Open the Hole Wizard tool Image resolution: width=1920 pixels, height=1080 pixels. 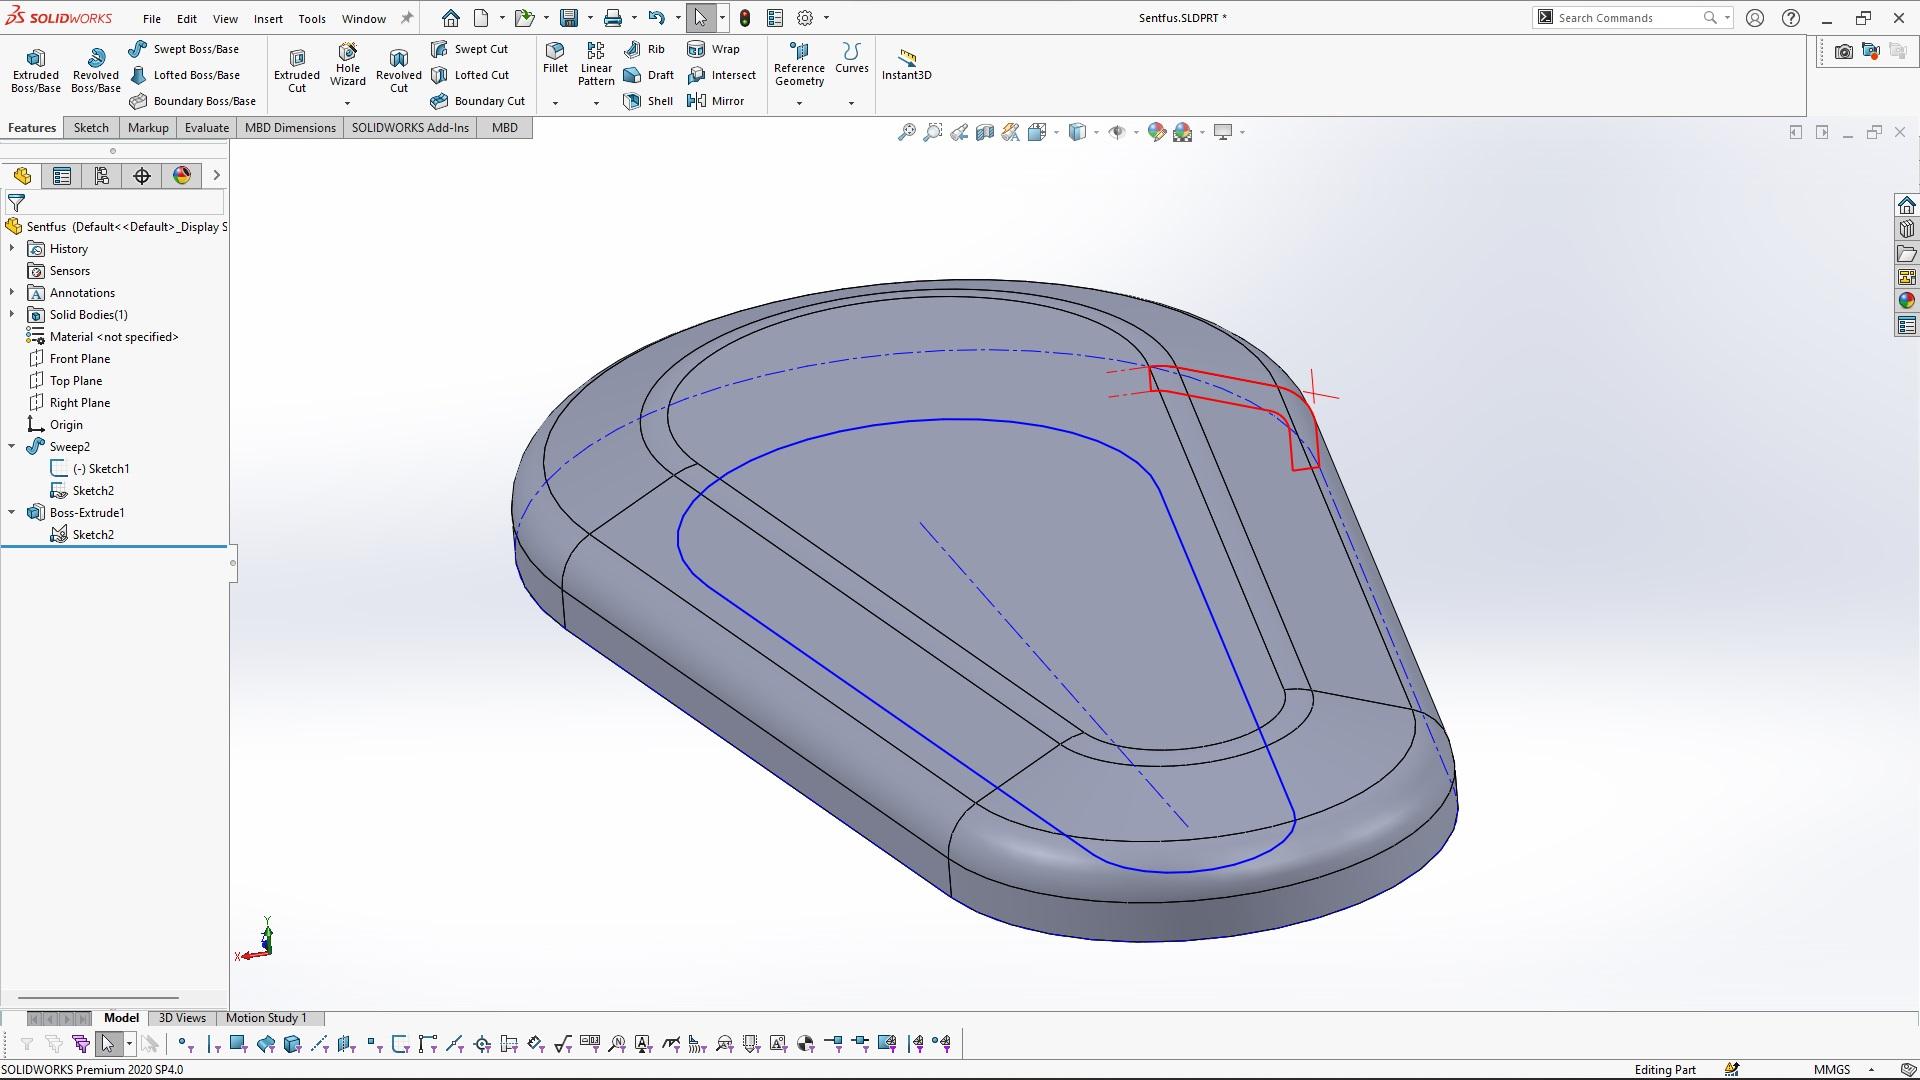[347, 66]
